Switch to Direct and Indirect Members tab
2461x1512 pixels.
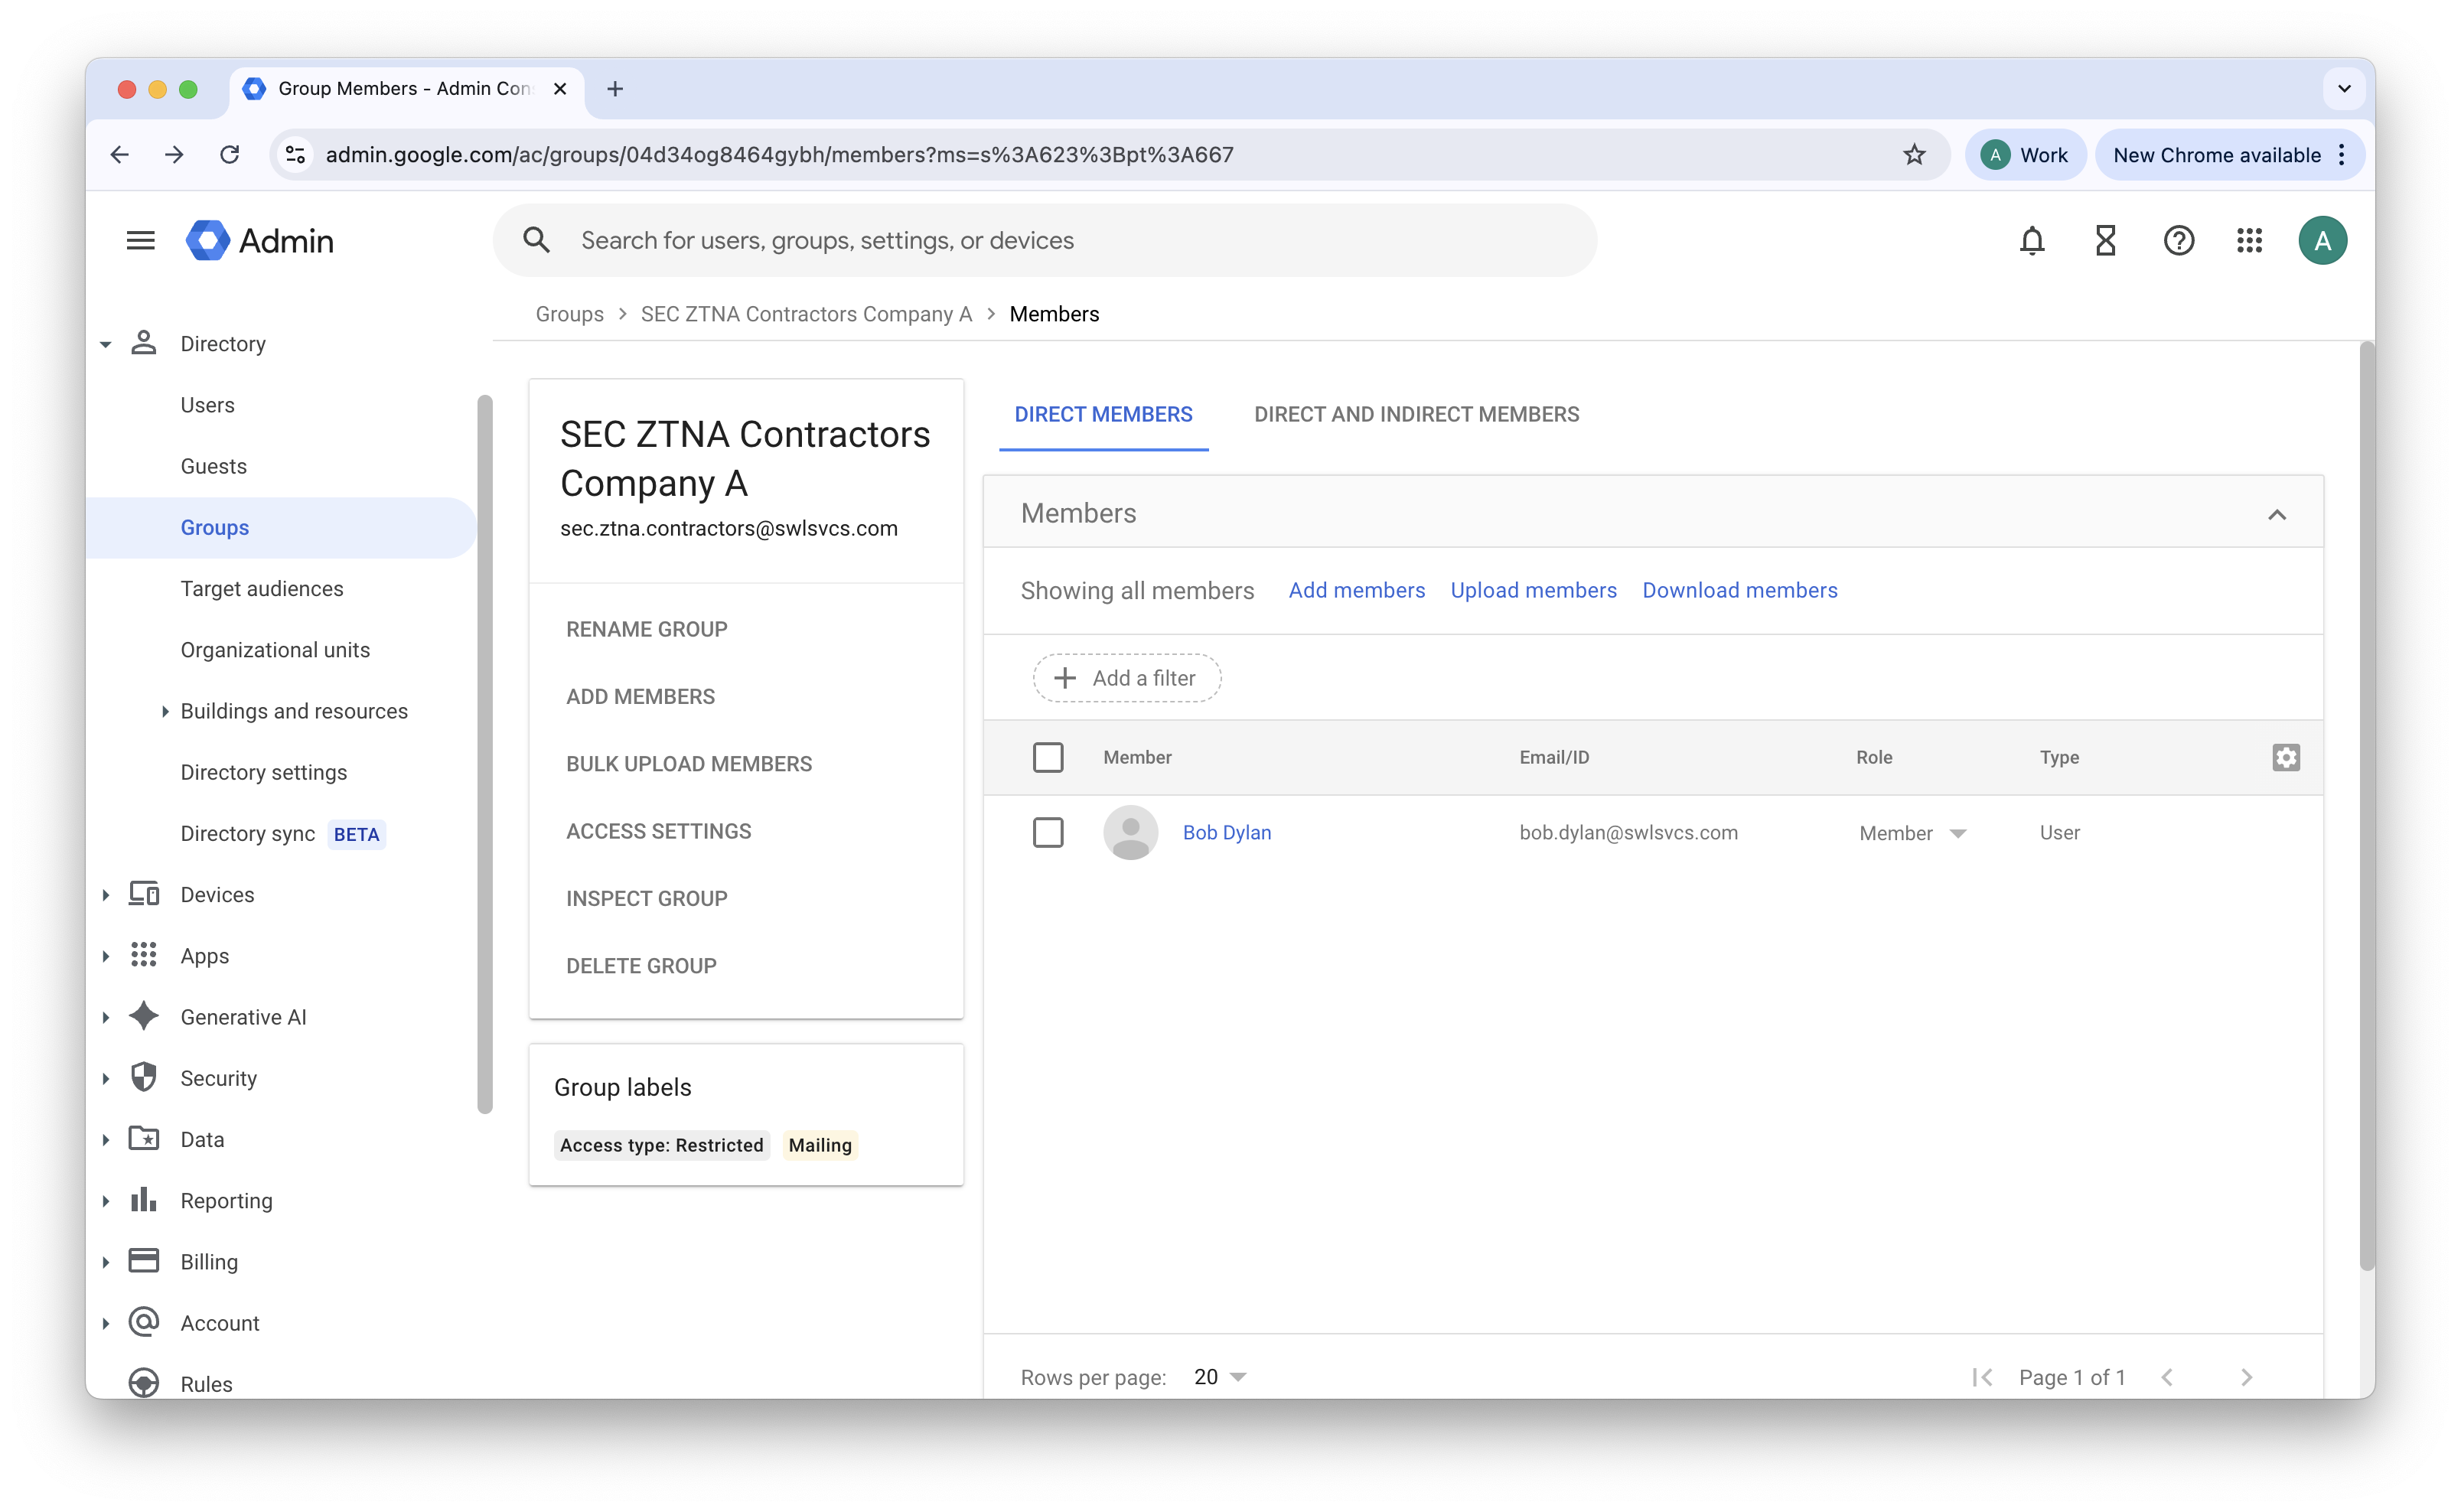1416,415
